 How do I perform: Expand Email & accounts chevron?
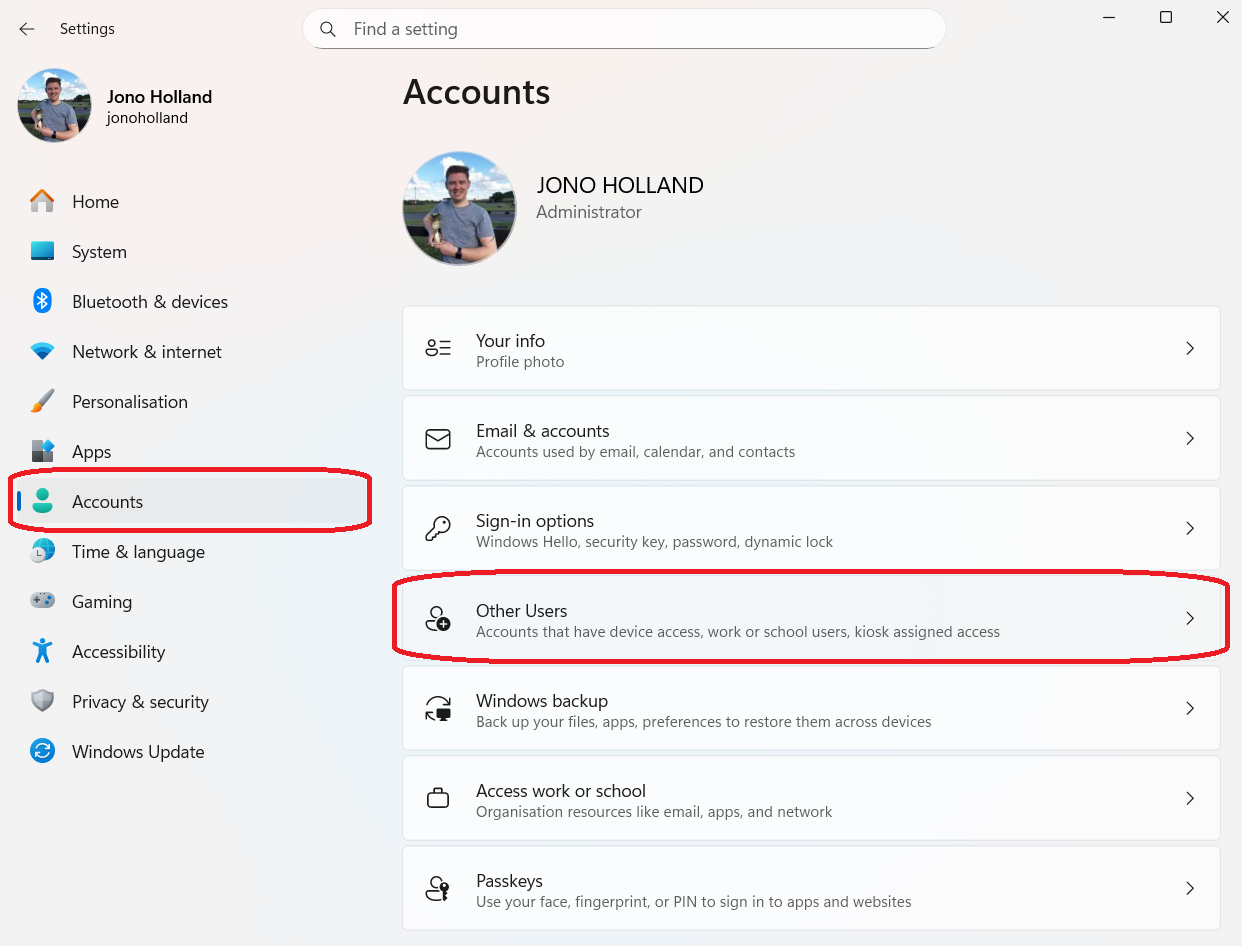coord(1190,438)
